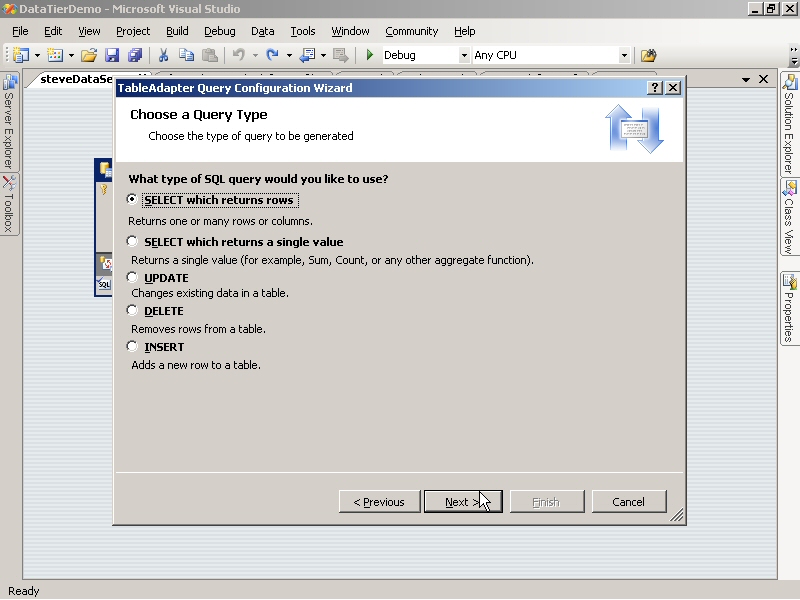Click the Redo arrow icon
The width and height of the screenshot is (800, 600).
coord(272,55)
